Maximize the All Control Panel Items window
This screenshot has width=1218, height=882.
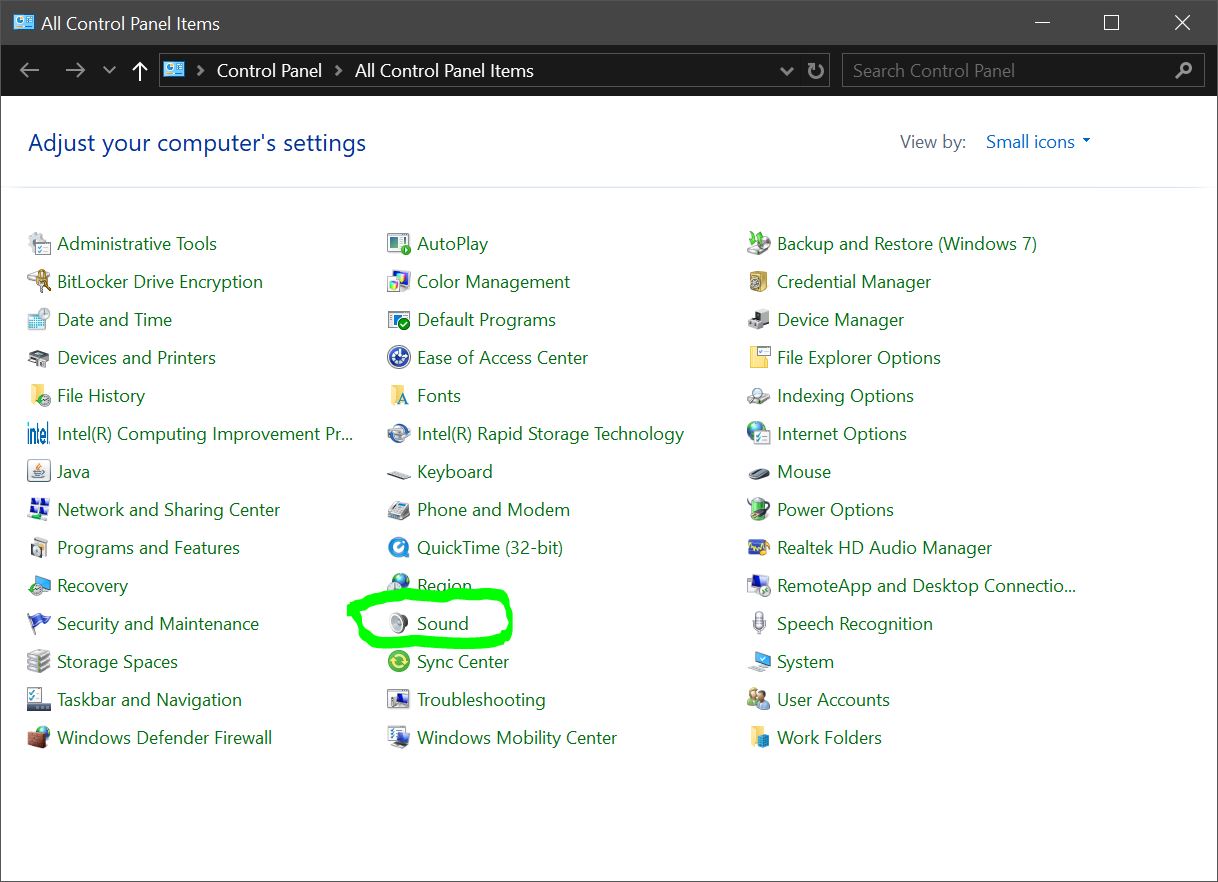[1111, 23]
